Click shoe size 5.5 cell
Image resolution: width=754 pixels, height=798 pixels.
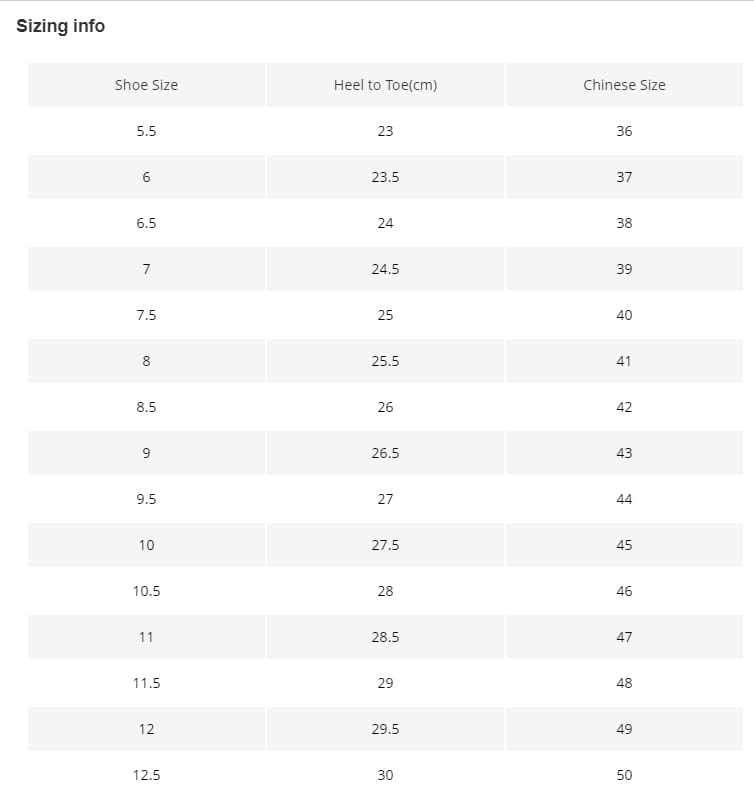(x=147, y=131)
